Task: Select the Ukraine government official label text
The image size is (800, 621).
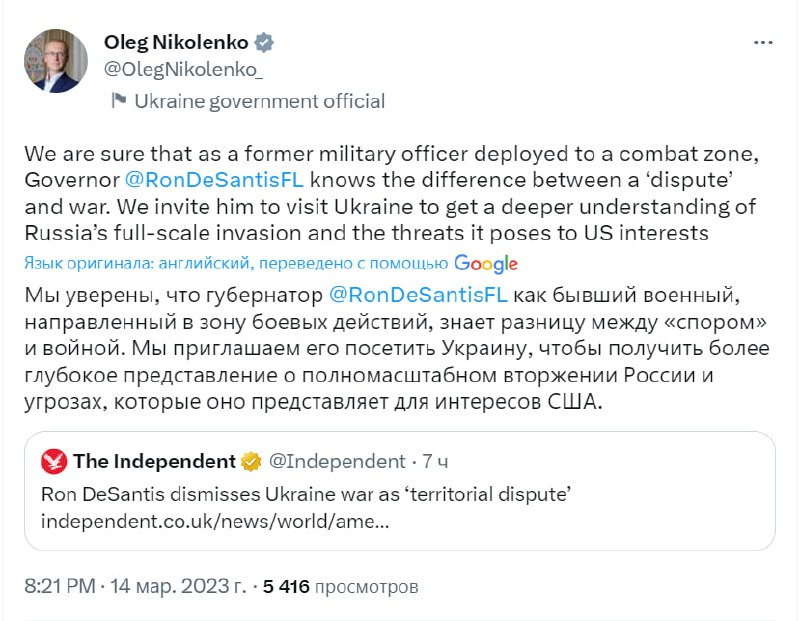Action: [x=259, y=101]
